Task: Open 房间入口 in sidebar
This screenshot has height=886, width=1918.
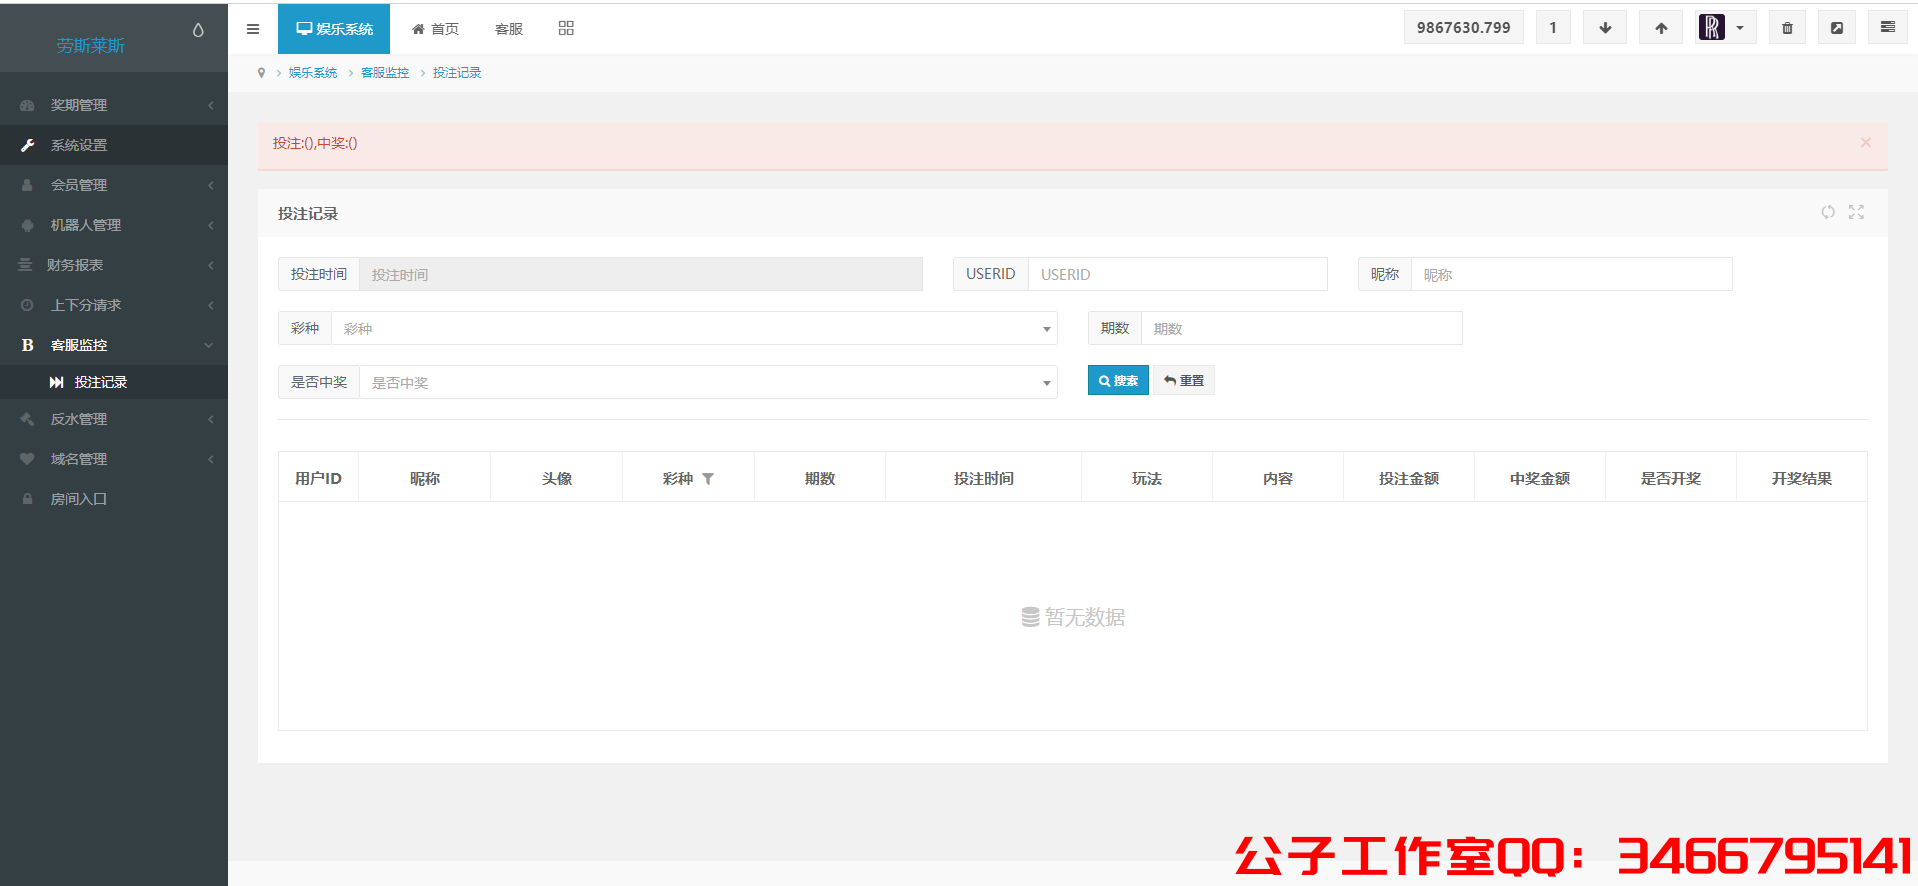Action: (x=114, y=499)
